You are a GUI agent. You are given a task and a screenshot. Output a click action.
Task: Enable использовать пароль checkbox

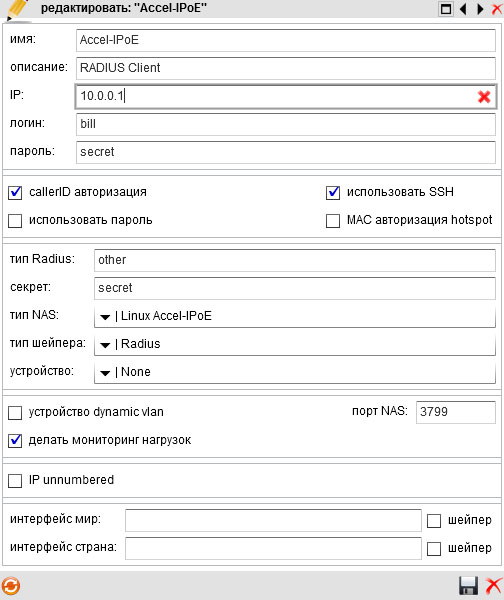pyautogui.click(x=15, y=221)
